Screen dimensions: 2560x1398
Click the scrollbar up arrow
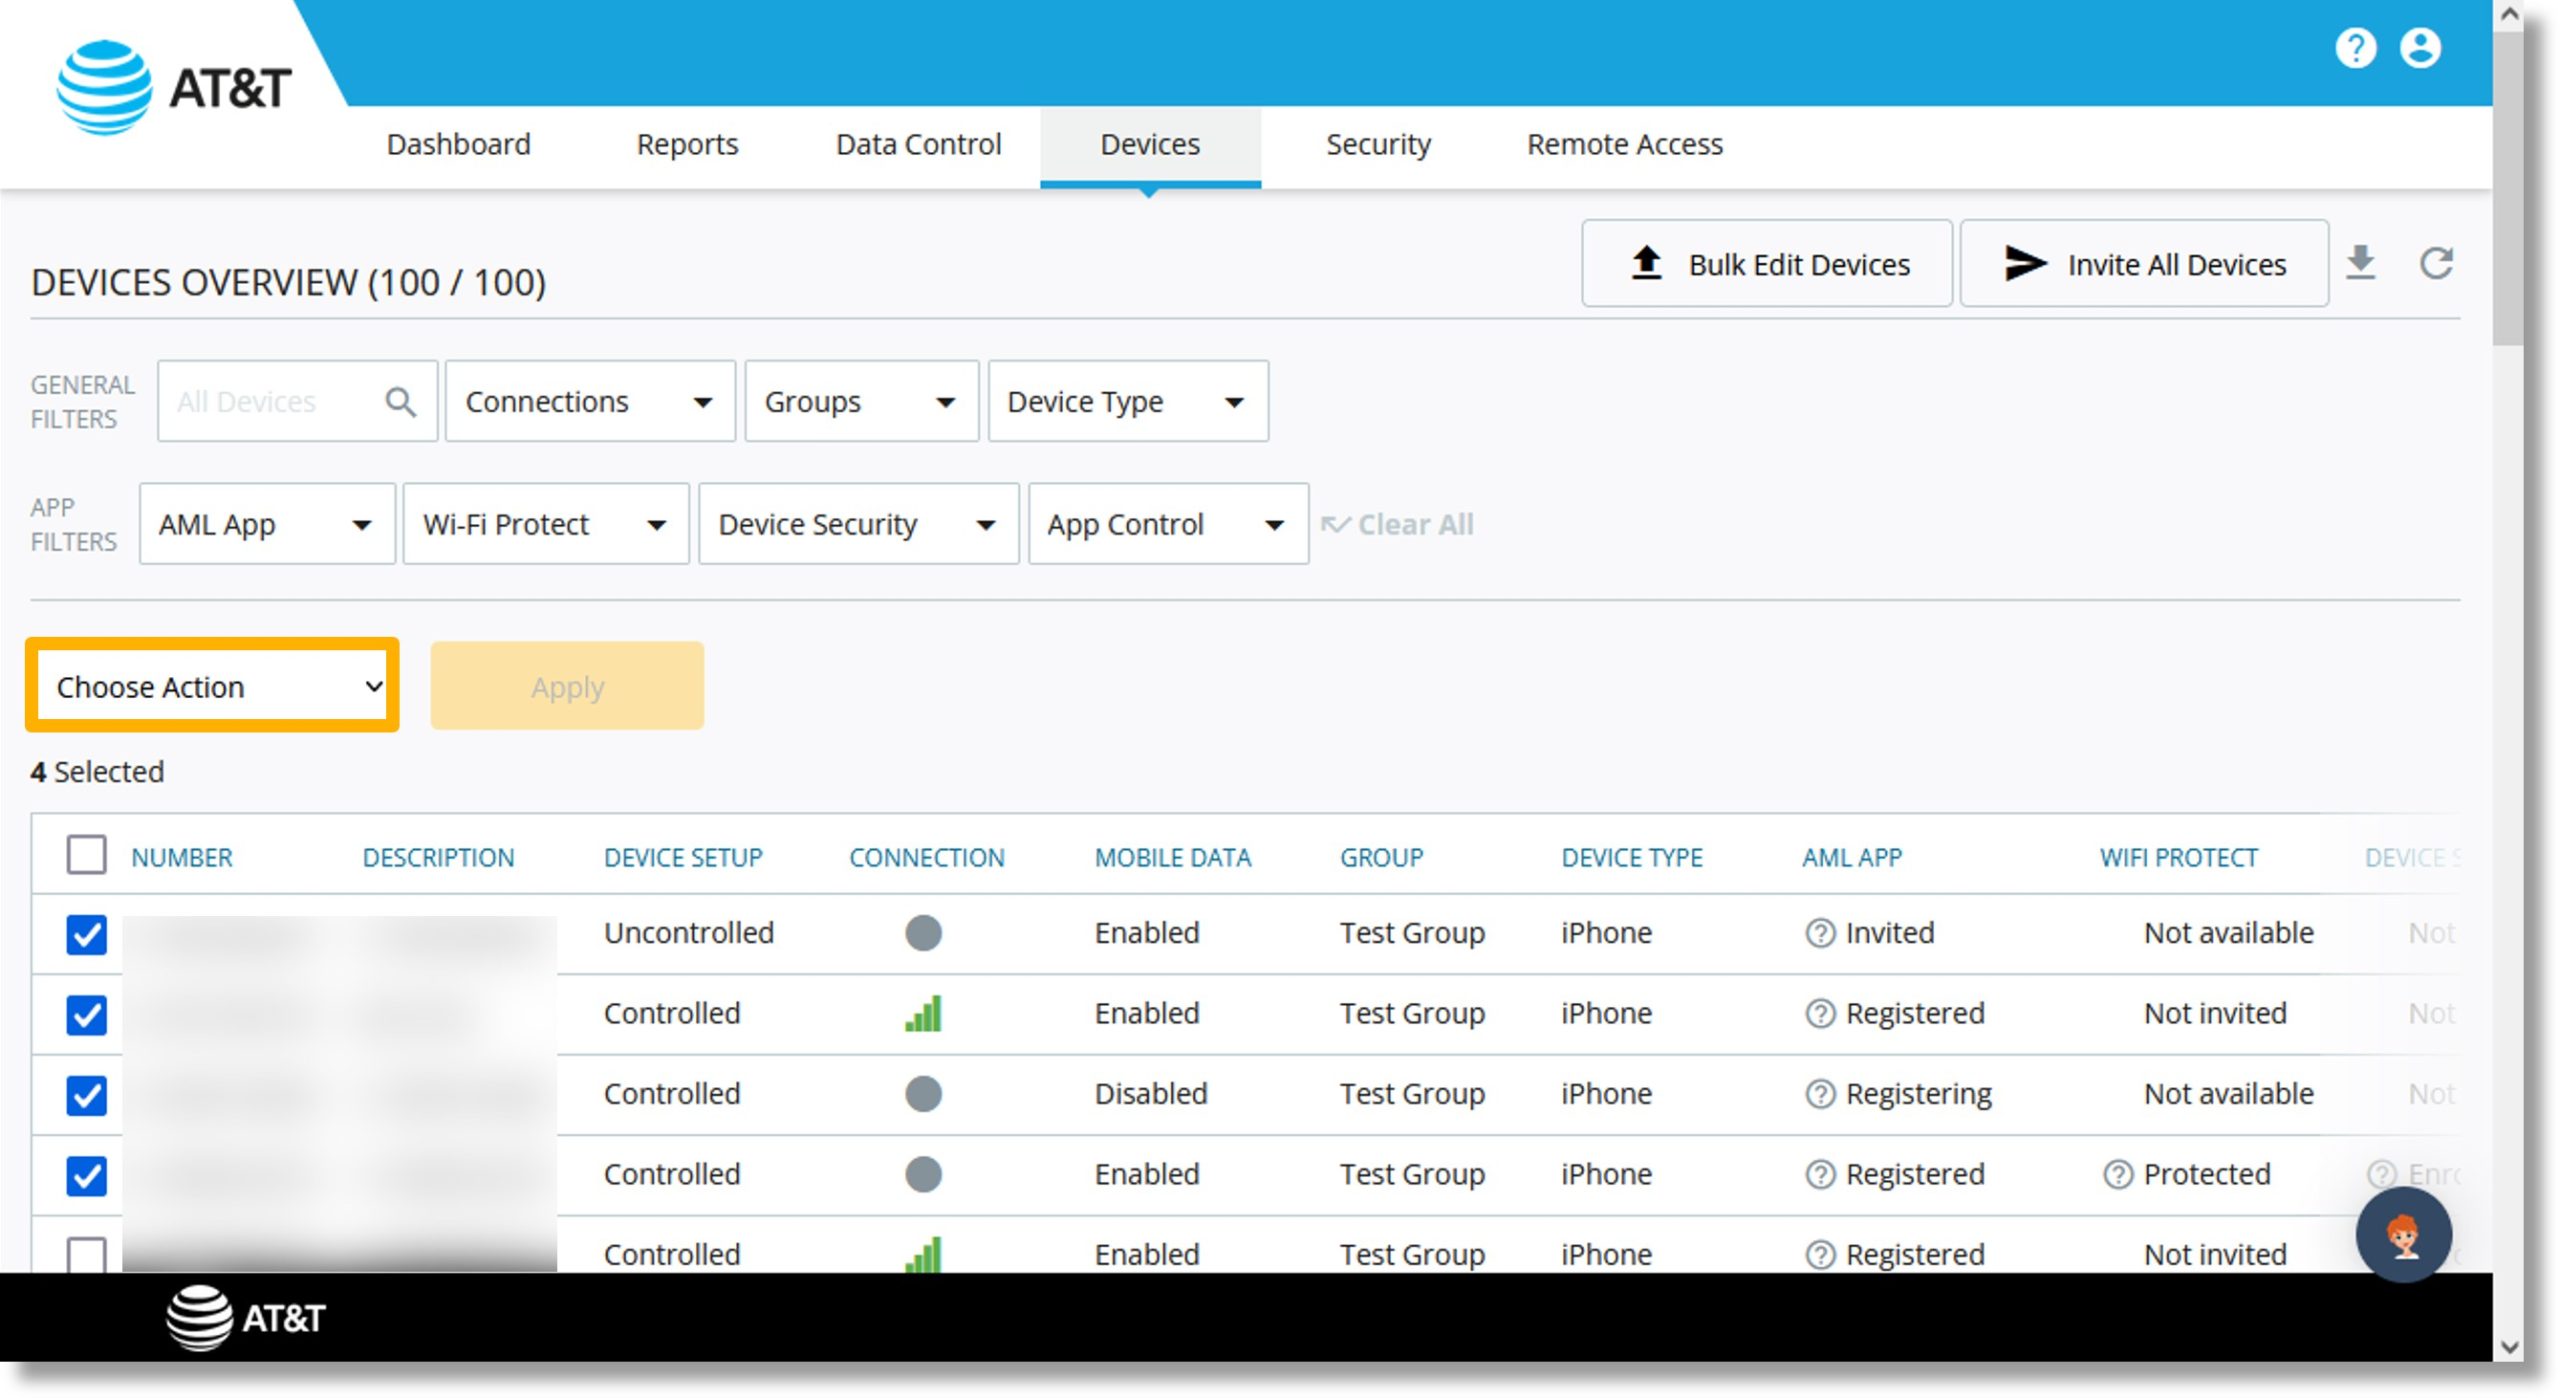(2508, 15)
